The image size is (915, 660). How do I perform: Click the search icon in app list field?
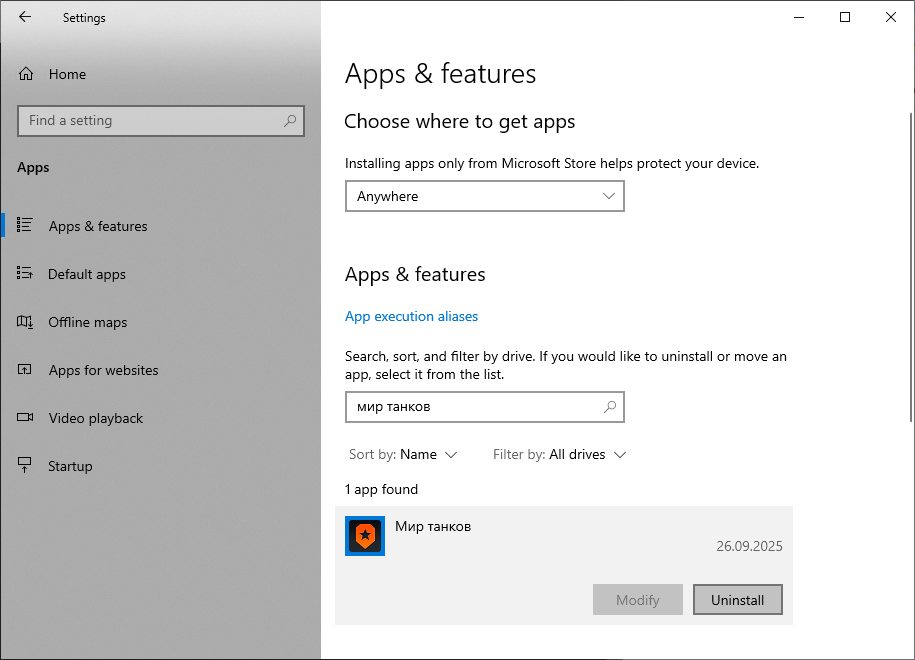coord(610,407)
